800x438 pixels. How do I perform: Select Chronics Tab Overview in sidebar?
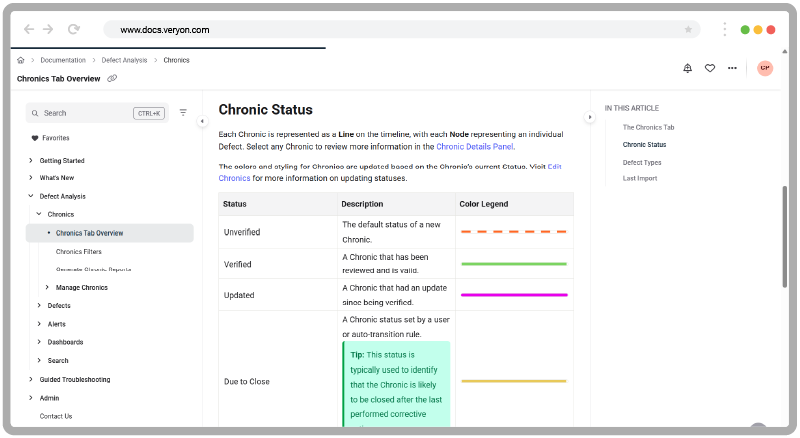point(110,233)
